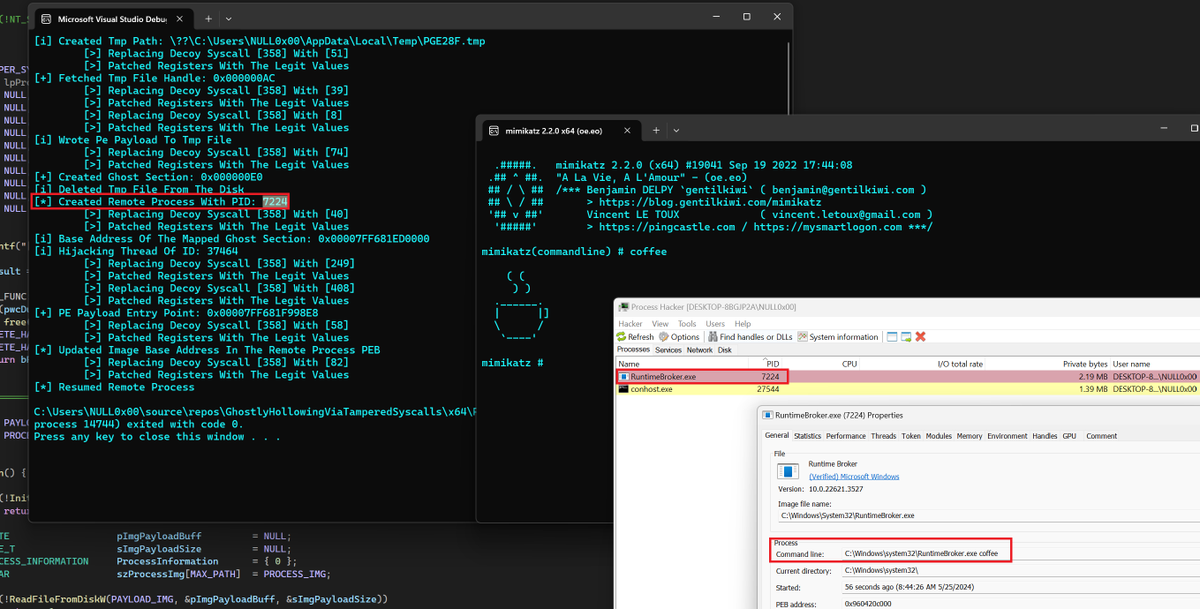
Task: Open the Users menu in Process Hacker
Action: (x=716, y=324)
